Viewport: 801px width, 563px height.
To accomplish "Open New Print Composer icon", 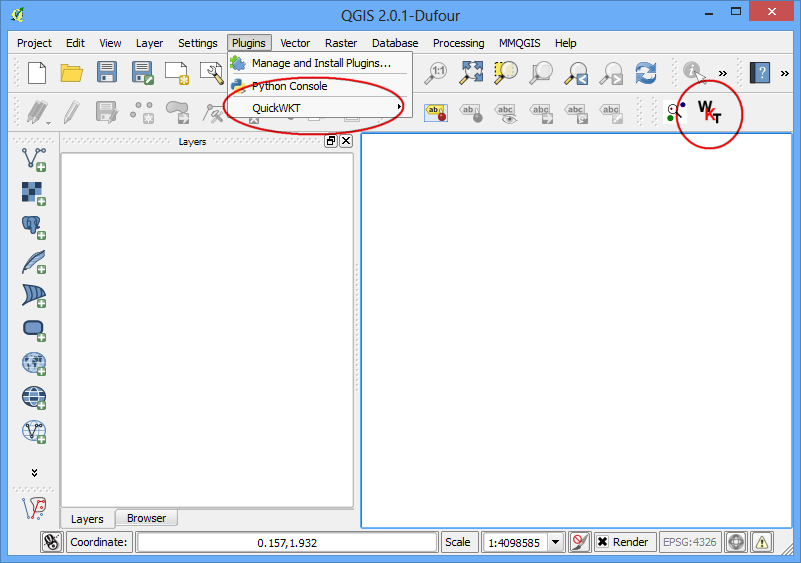I will 177,73.
